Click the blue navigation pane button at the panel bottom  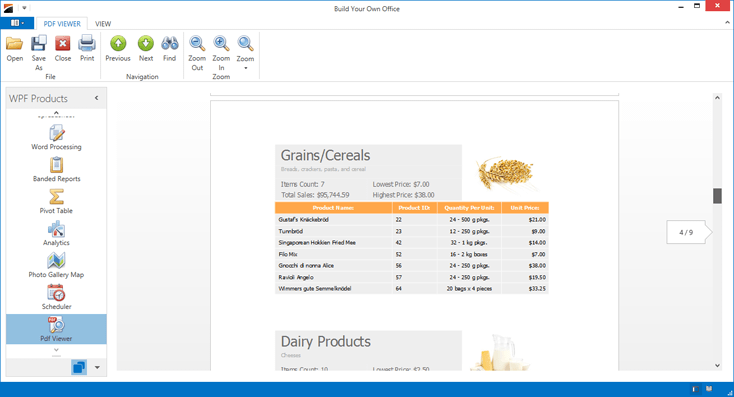click(79, 368)
